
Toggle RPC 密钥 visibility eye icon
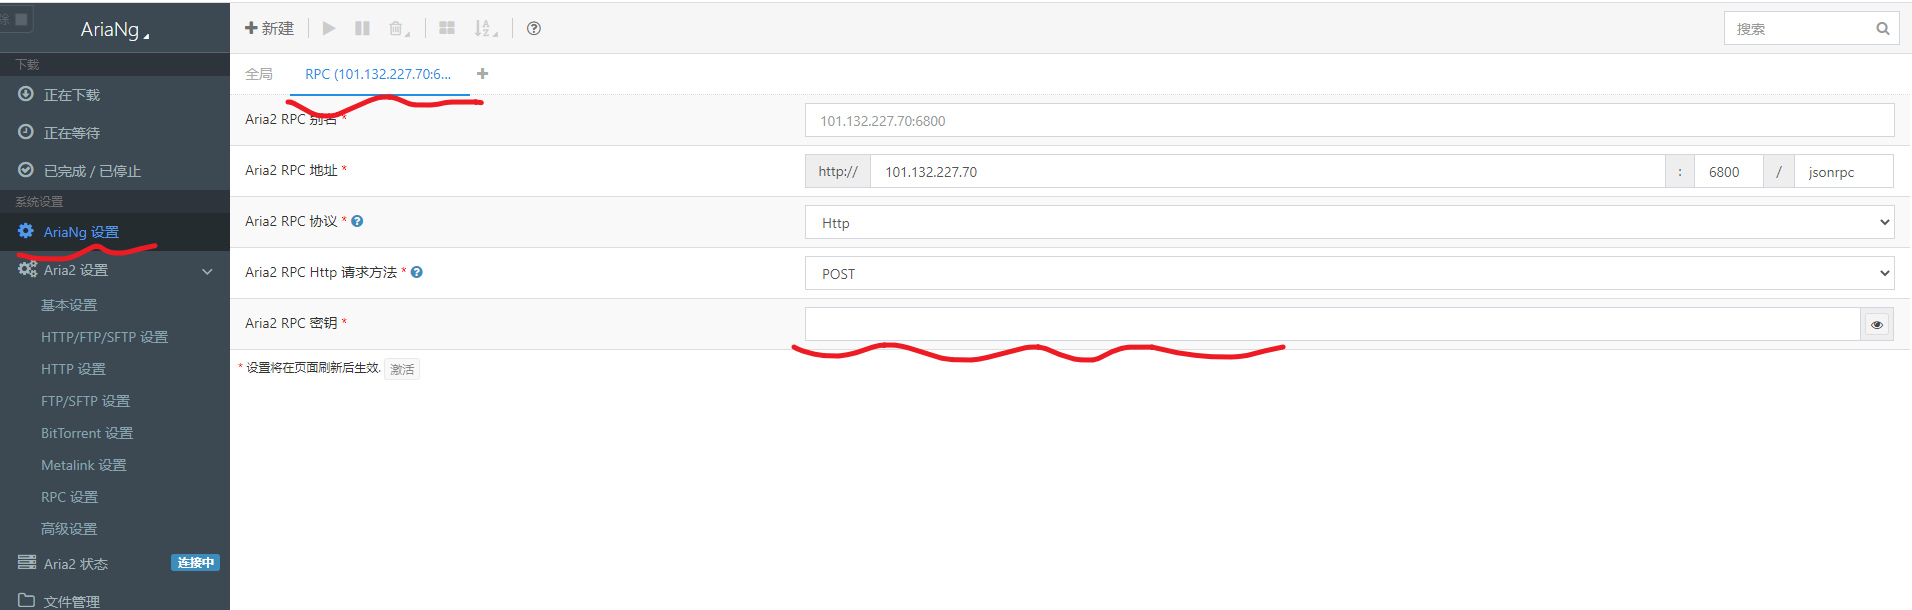click(x=1876, y=324)
